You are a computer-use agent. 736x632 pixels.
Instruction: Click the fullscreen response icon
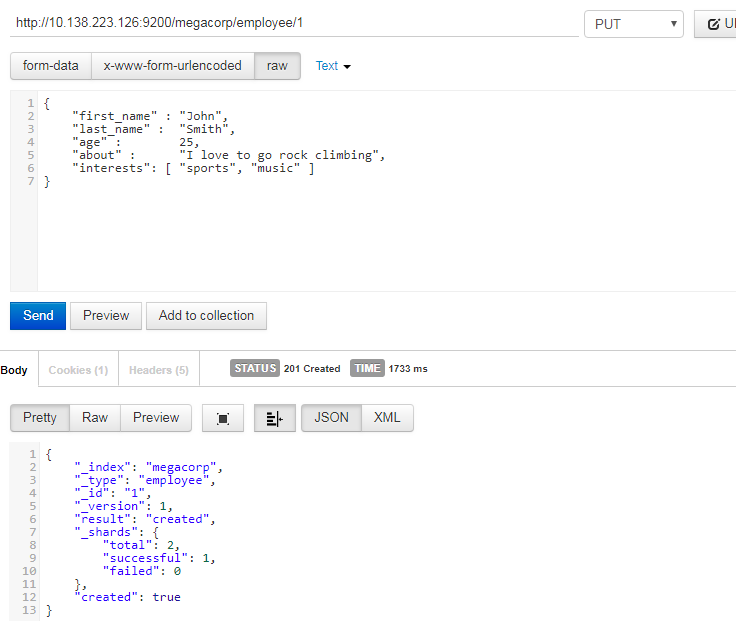223,418
